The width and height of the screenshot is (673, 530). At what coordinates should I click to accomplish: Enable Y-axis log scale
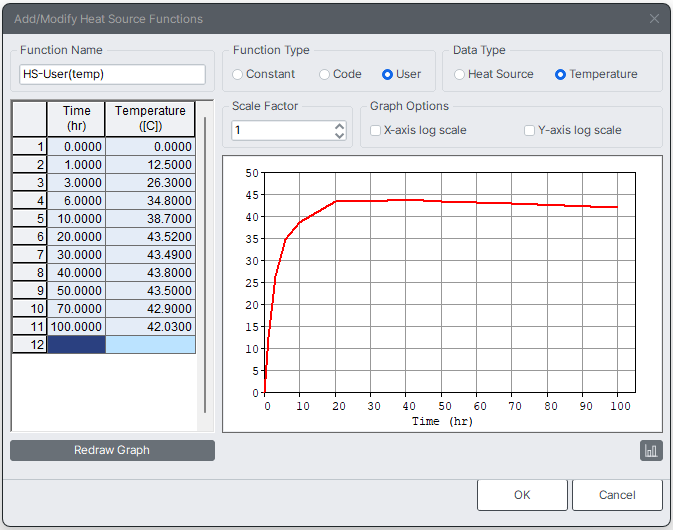573,130
